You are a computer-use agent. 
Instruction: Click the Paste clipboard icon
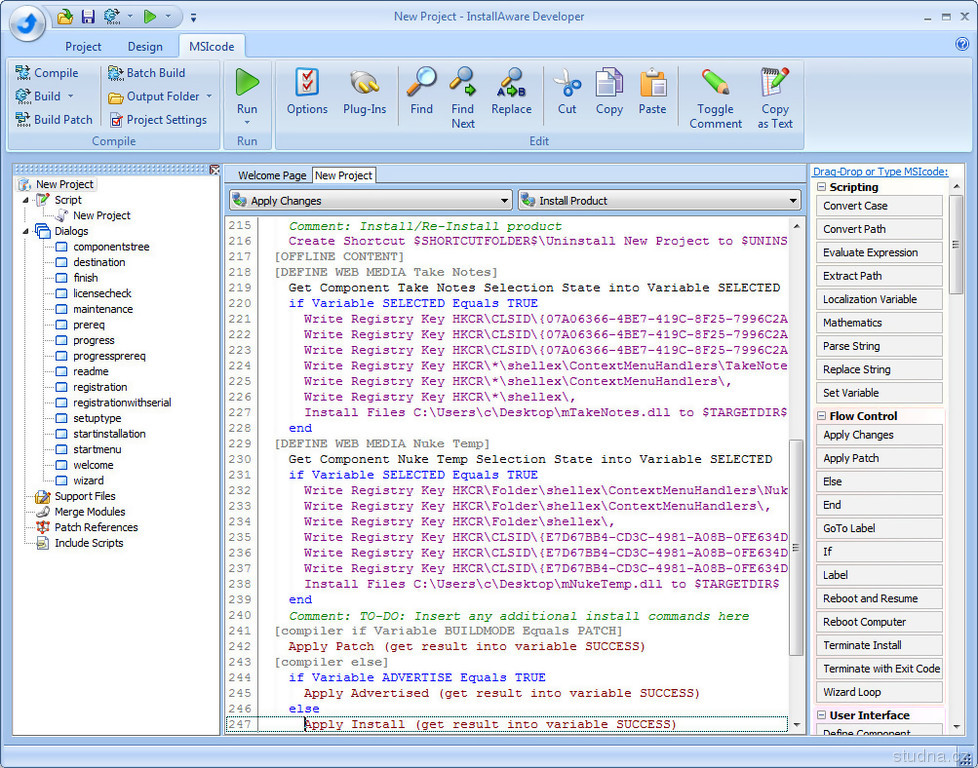pyautogui.click(x=652, y=83)
